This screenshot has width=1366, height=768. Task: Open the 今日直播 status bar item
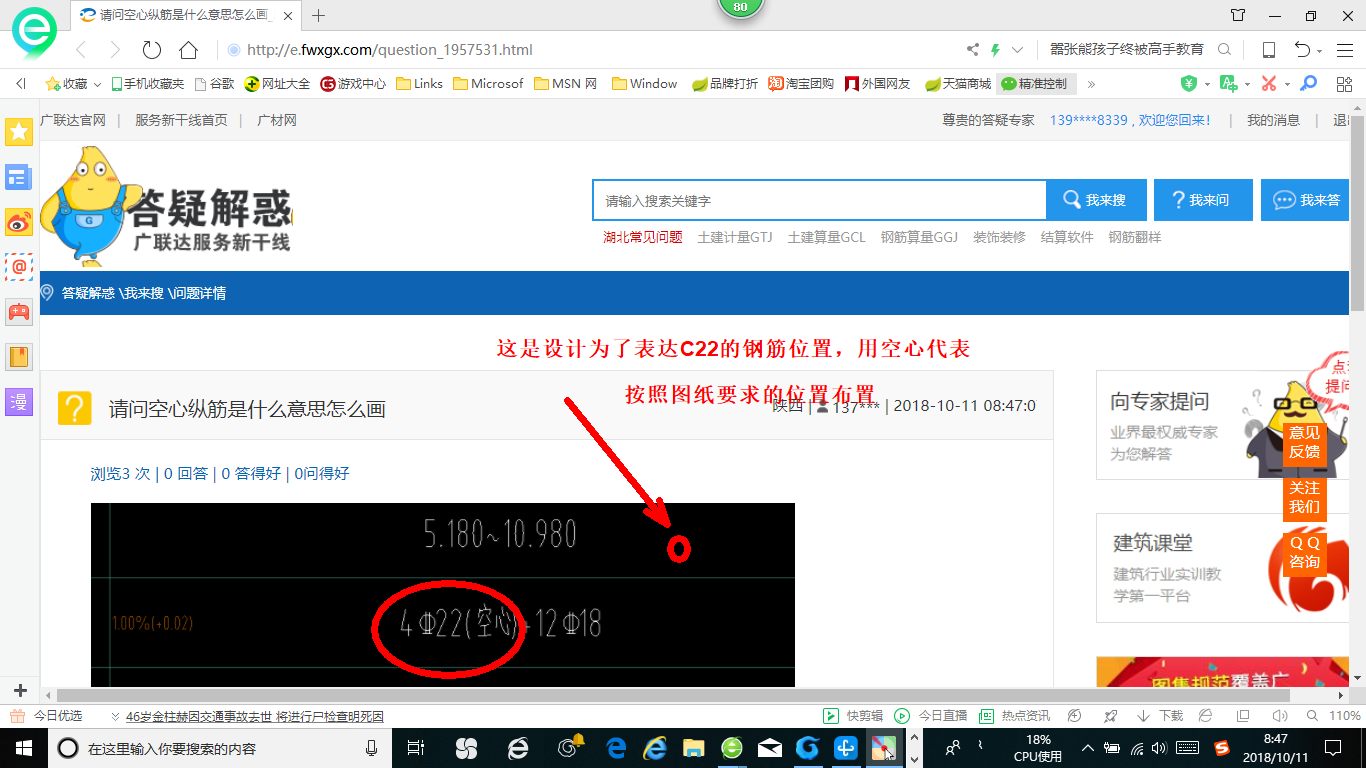pyautogui.click(x=931, y=716)
